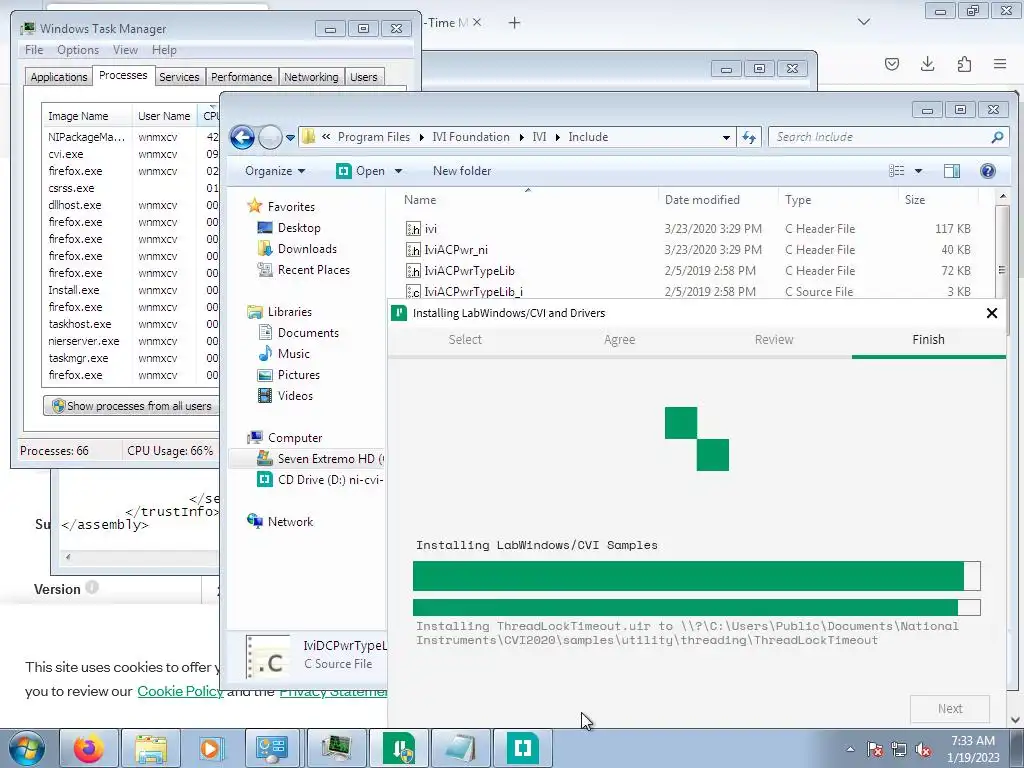Expand the Organize dropdown in Explorer
This screenshot has width=1024, height=768.
pyautogui.click(x=275, y=171)
